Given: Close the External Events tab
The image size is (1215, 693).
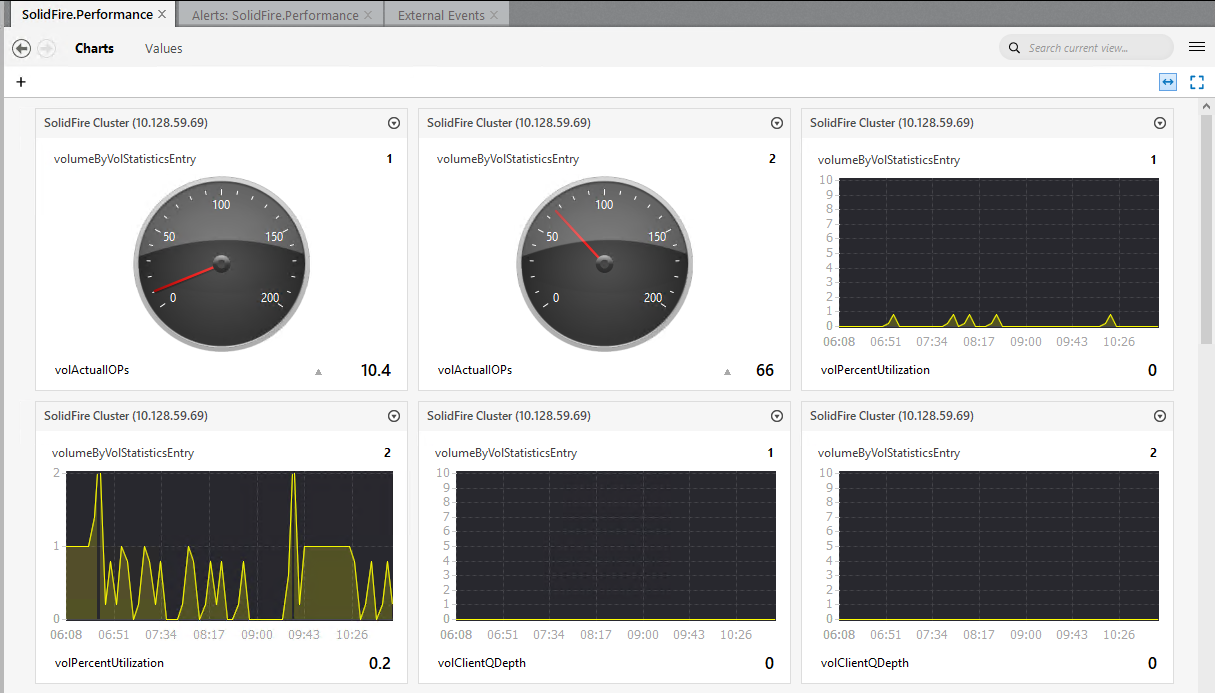Looking at the screenshot, I should [494, 15].
